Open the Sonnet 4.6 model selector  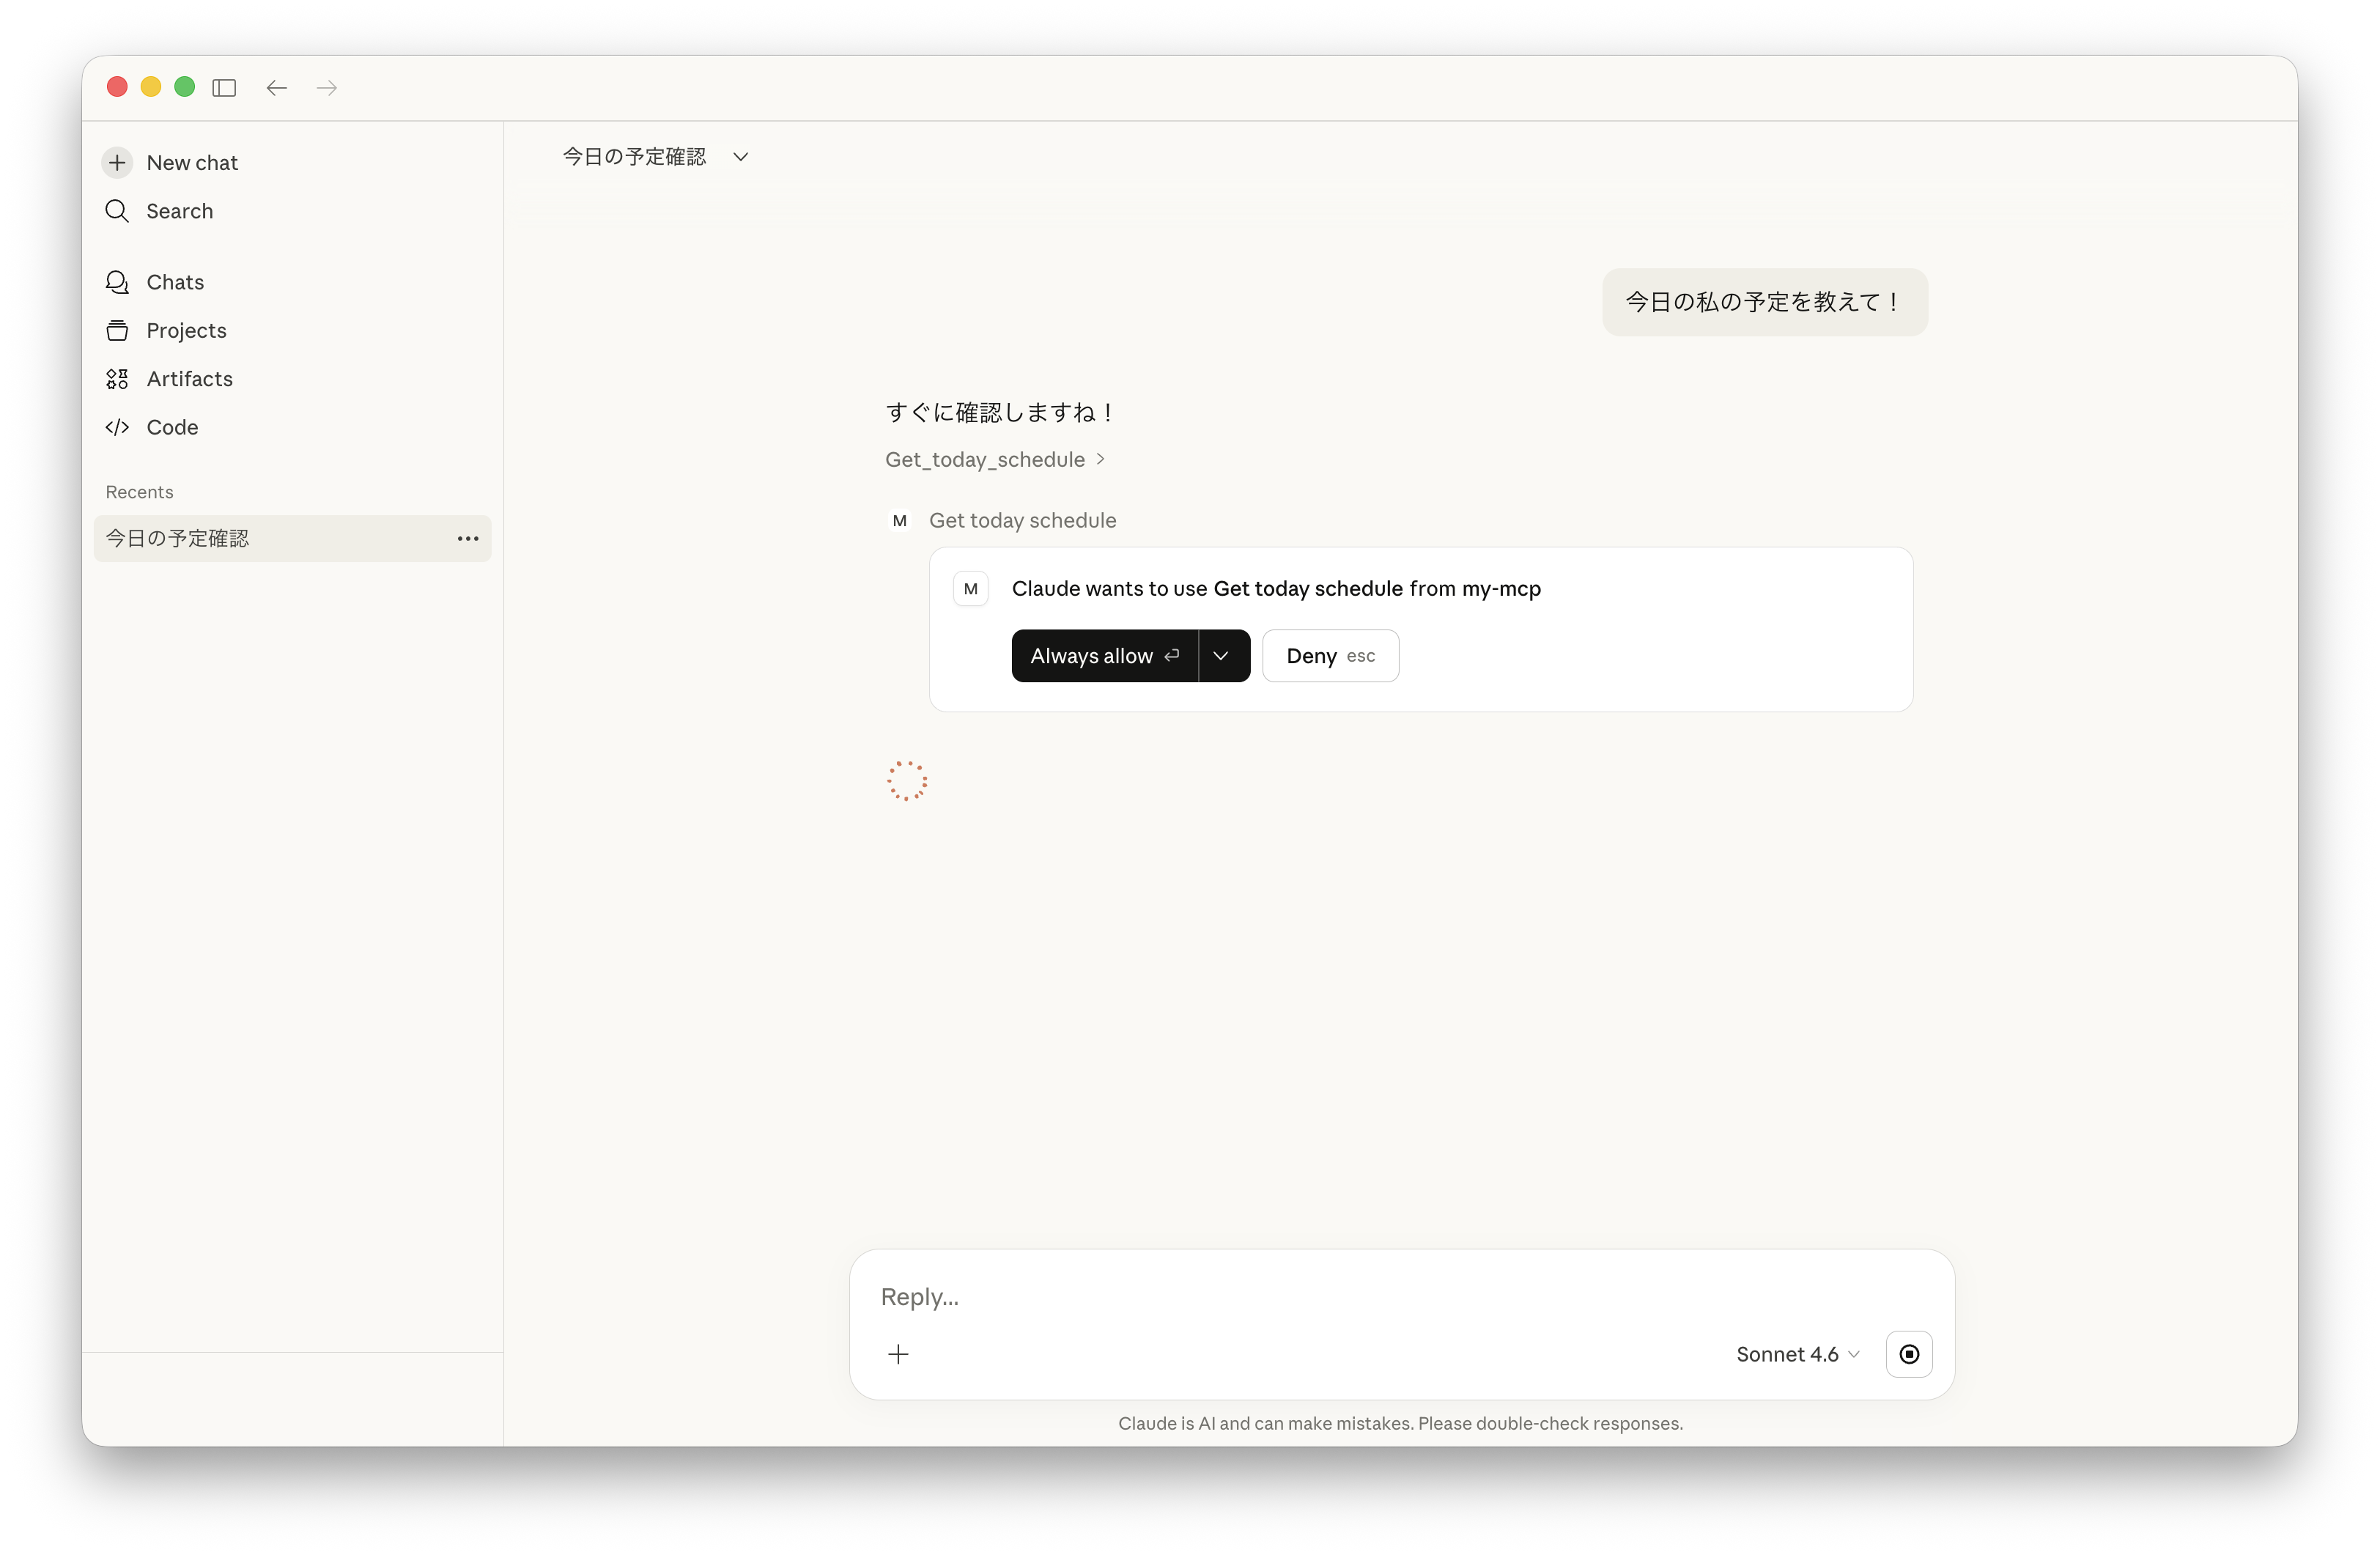[x=1797, y=1354]
